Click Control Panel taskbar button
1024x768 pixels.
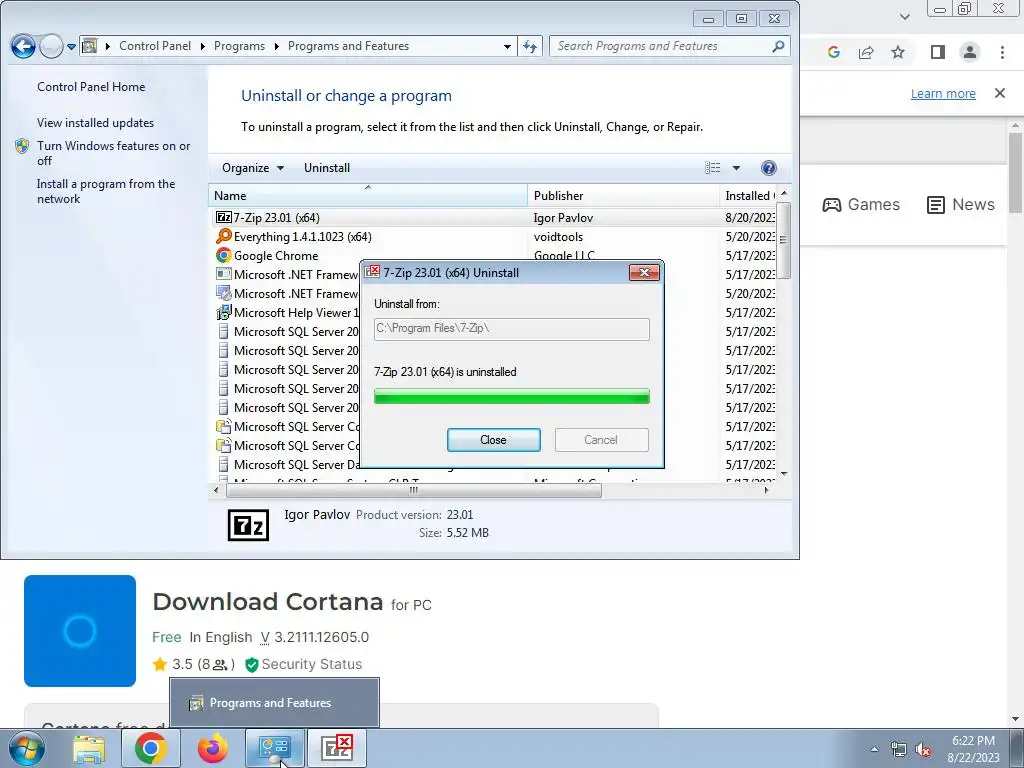point(275,748)
